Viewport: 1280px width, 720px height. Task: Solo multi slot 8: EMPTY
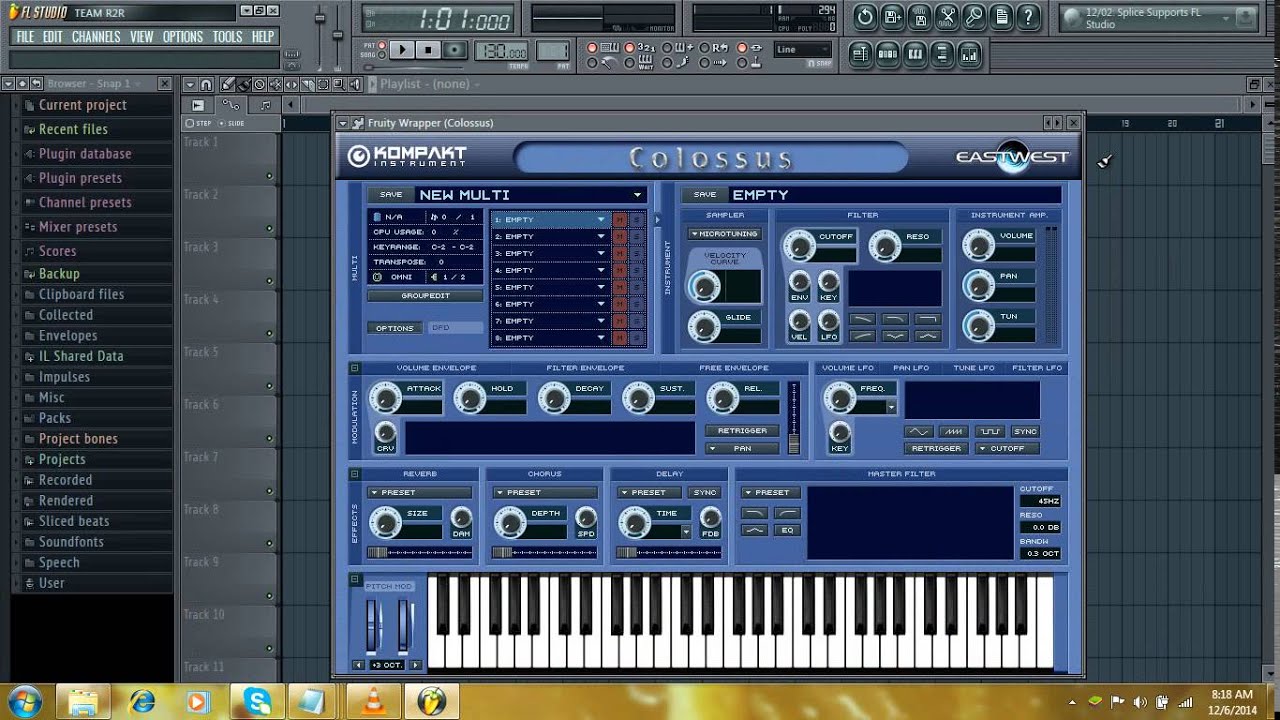point(636,338)
